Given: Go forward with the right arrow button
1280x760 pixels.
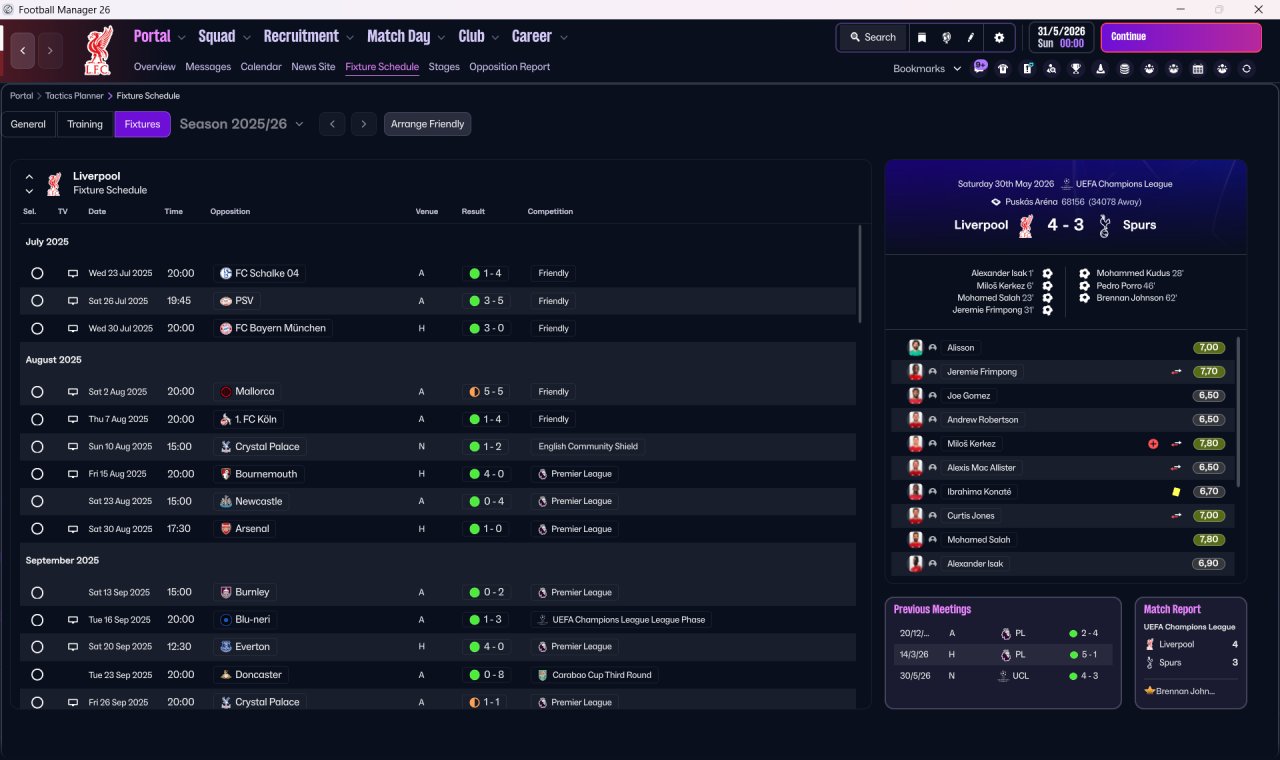Looking at the screenshot, I should pos(50,50).
